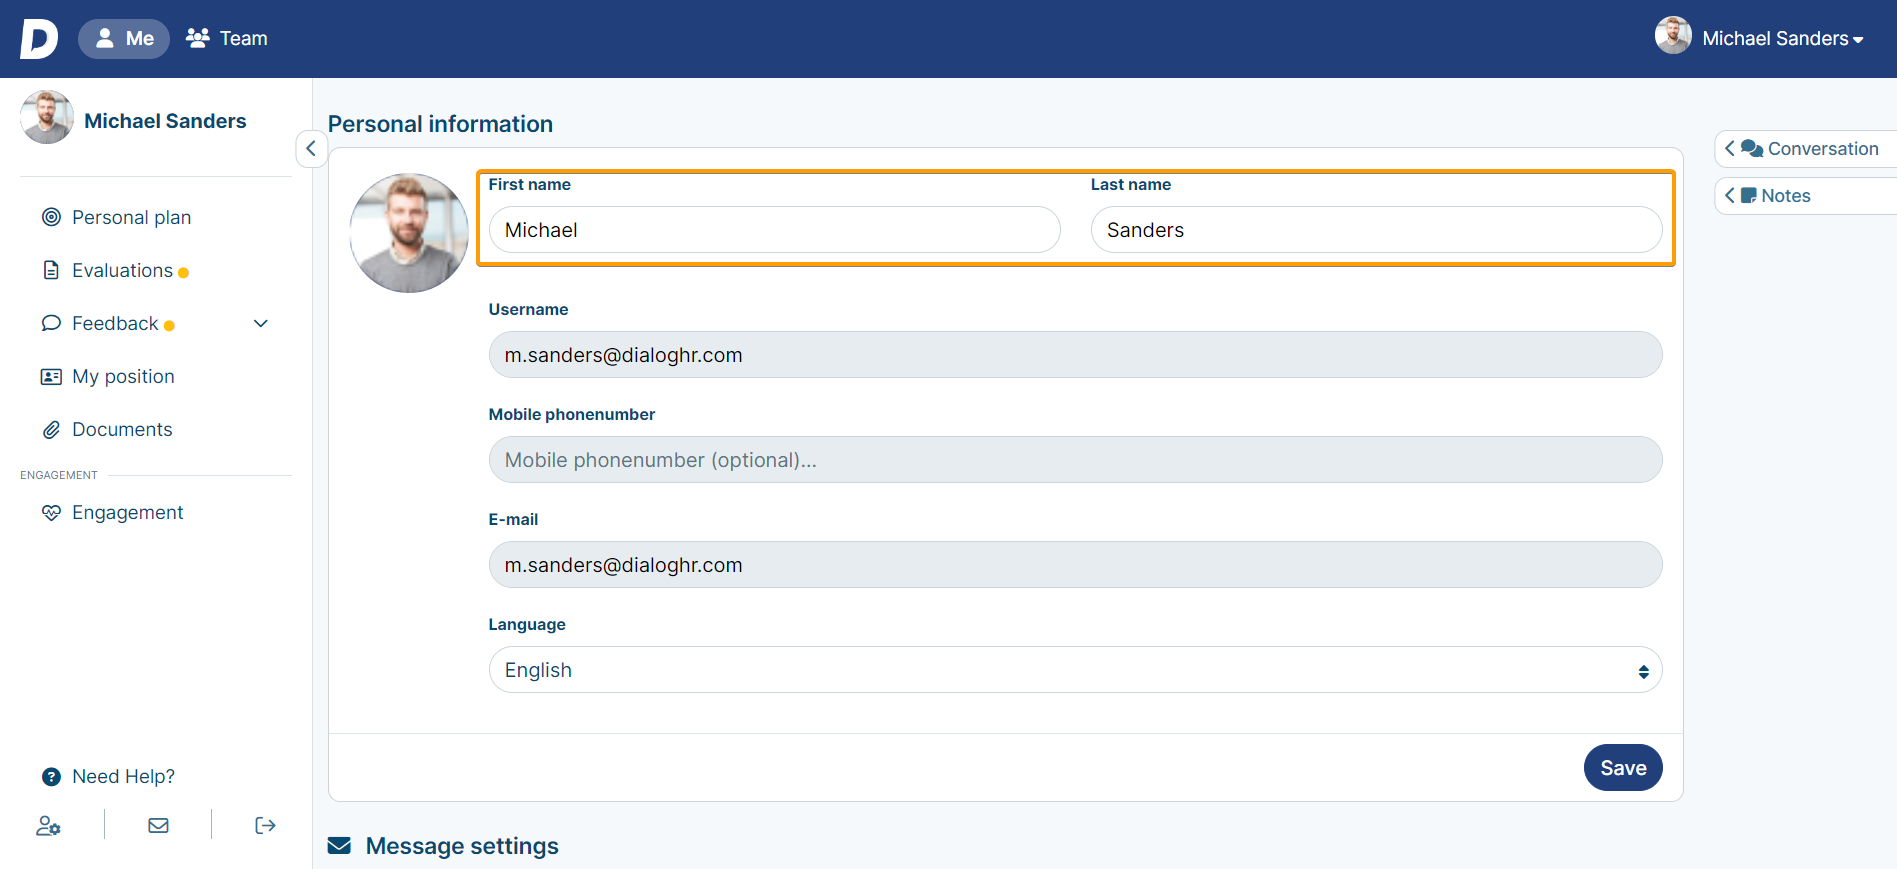Image resolution: width=1897 pixels, height=869 pixels.
Task: Switch to the Me tab
Action: coord(124,39)
